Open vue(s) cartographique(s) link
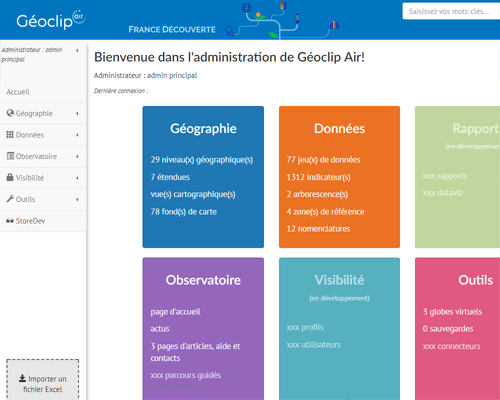Viewport: 500px width, 400px height. click(x=193, y=194)
